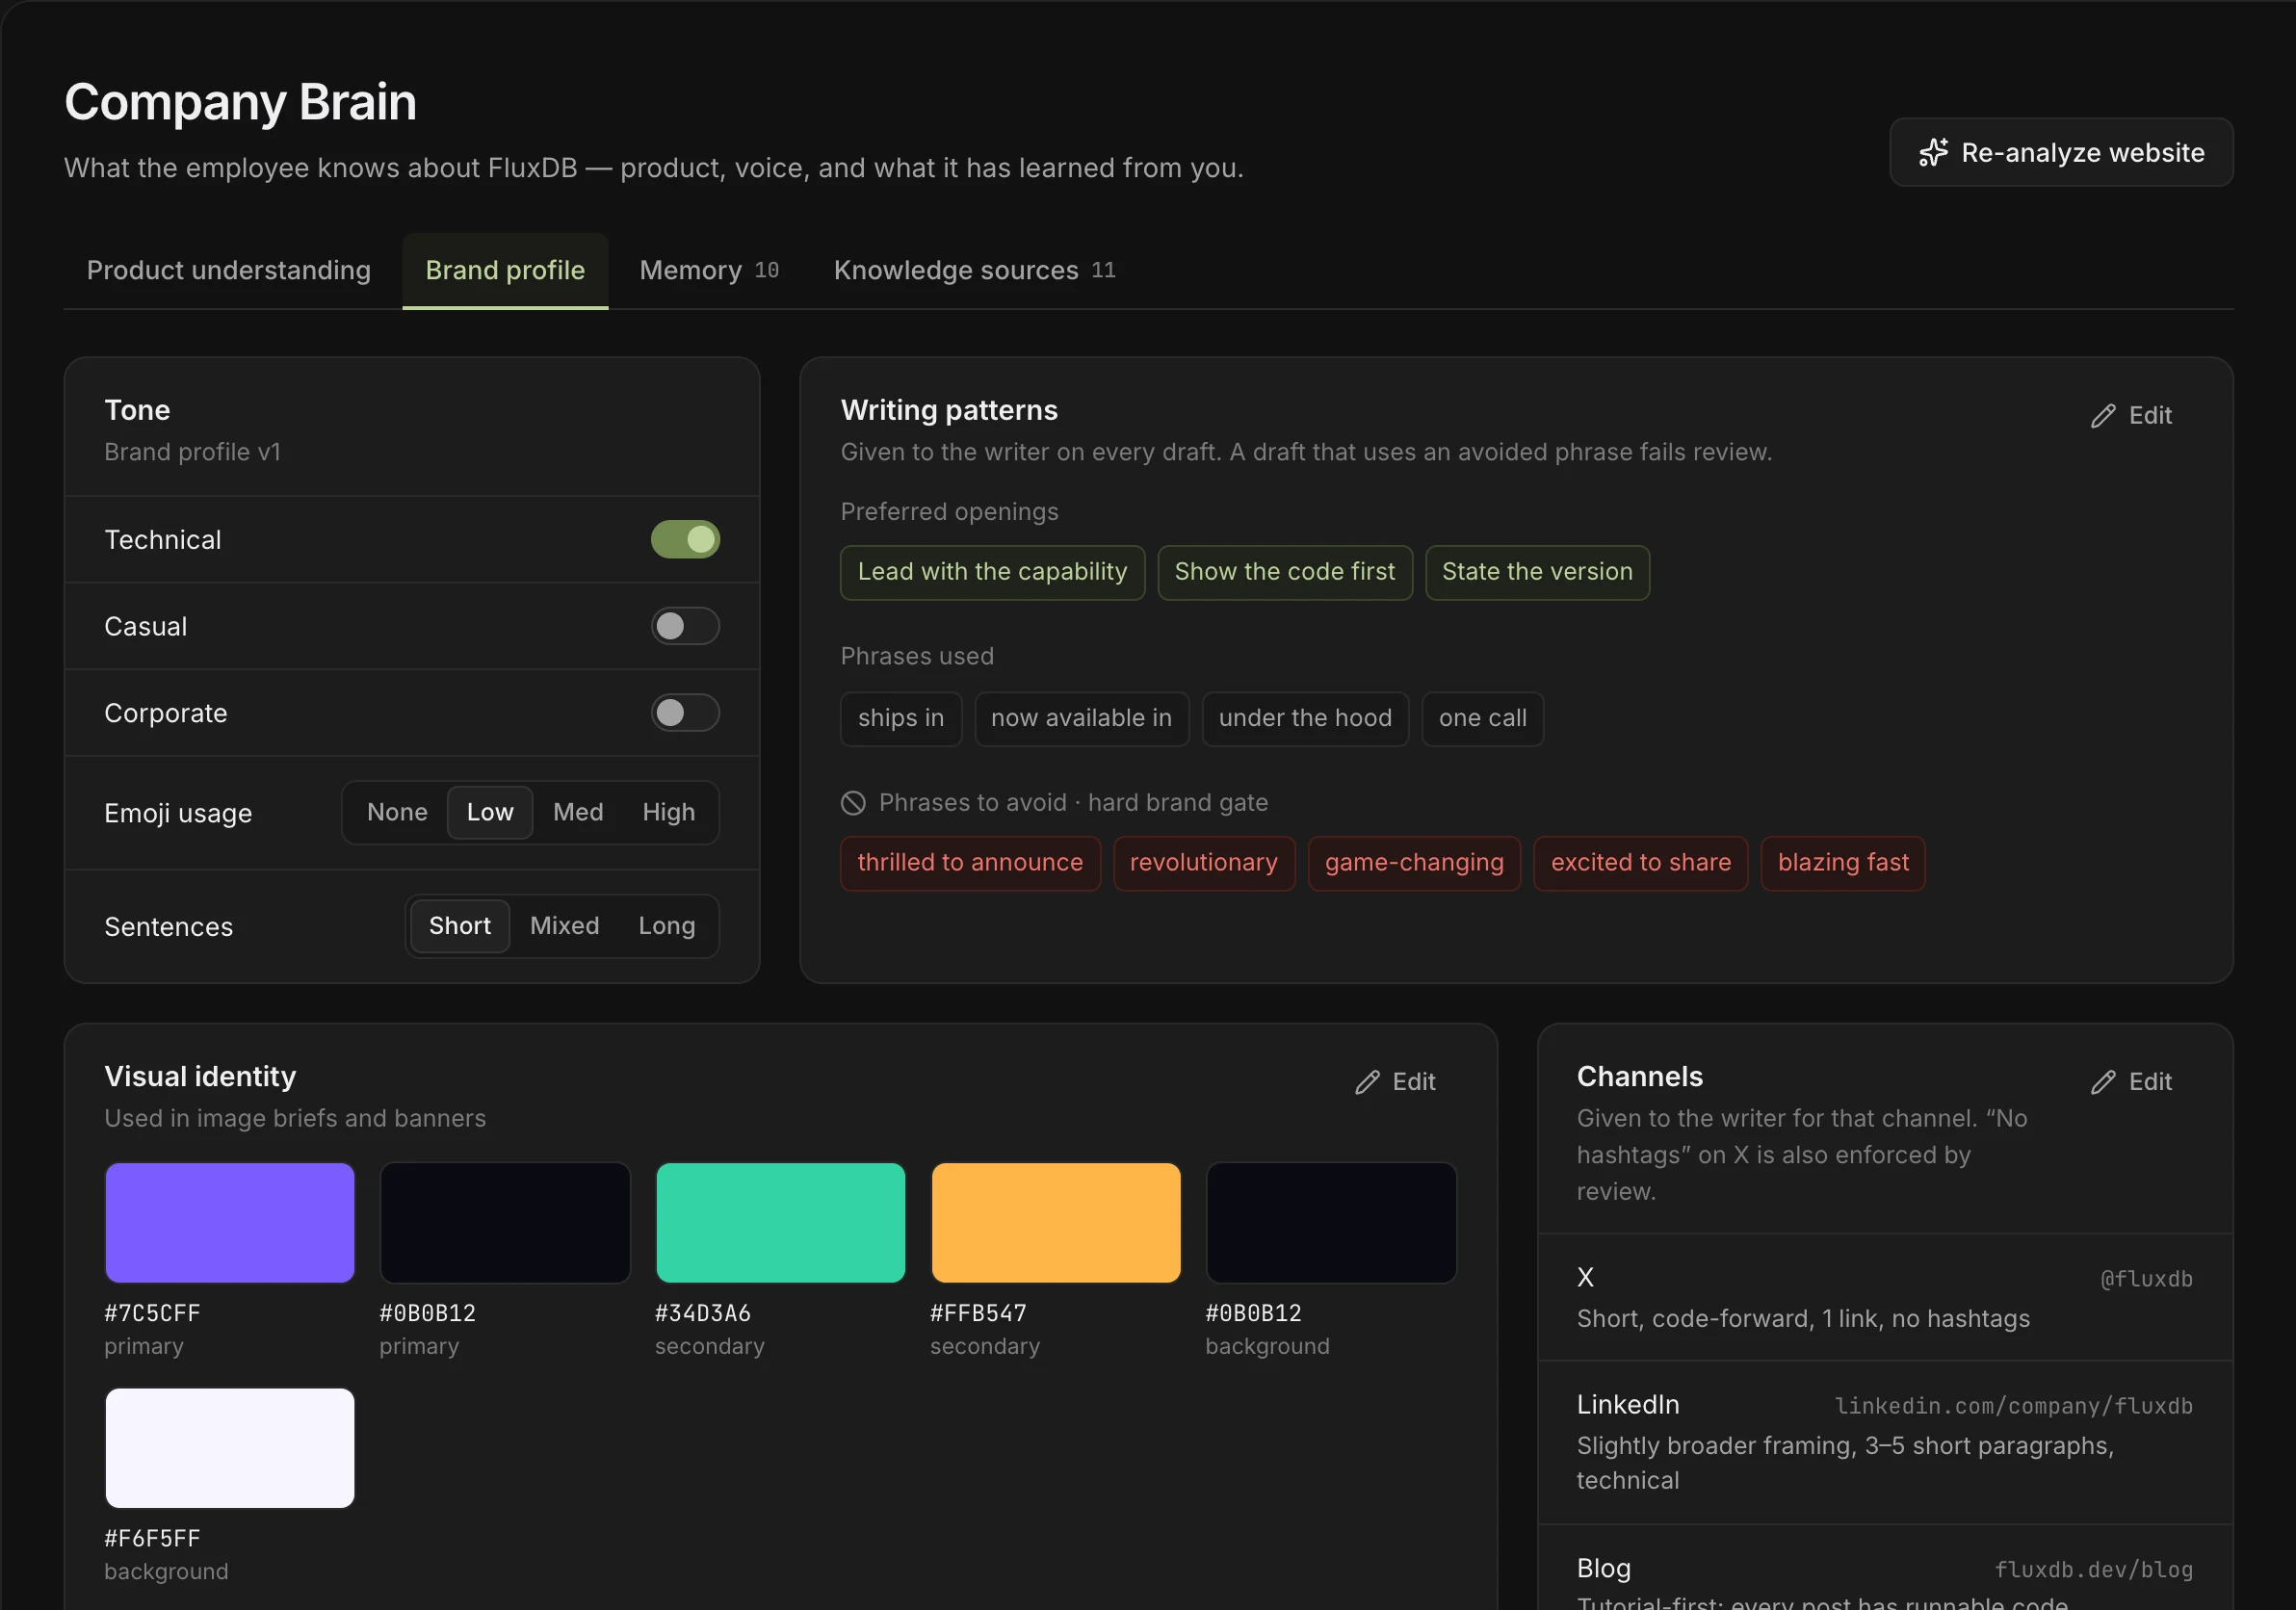This screenshot has height=1610, width=2296.
Task: Select the Brand profile tab
Action: [x=505, y=270]
